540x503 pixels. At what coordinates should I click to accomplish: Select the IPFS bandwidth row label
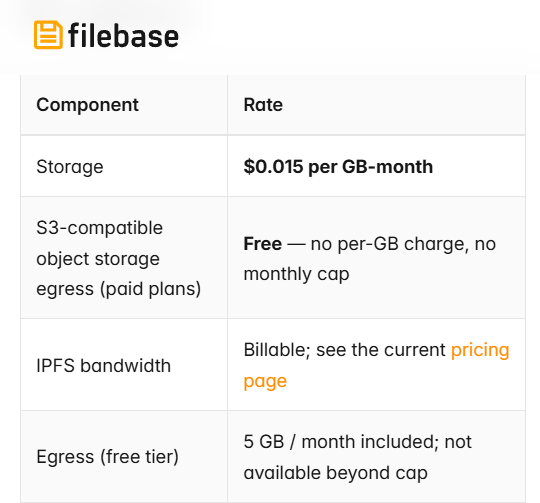104,366
